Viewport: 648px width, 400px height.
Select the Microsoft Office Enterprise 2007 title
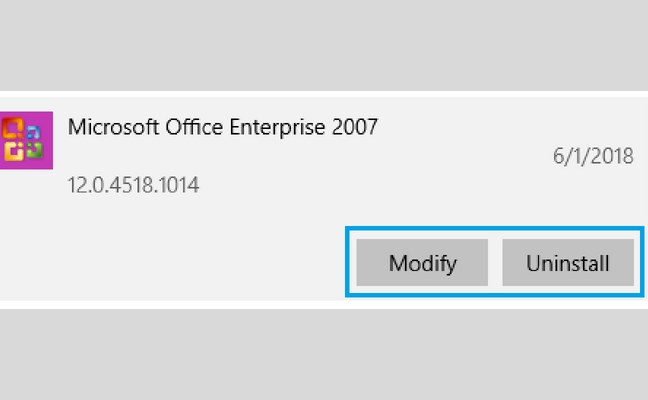pos(223,127)
